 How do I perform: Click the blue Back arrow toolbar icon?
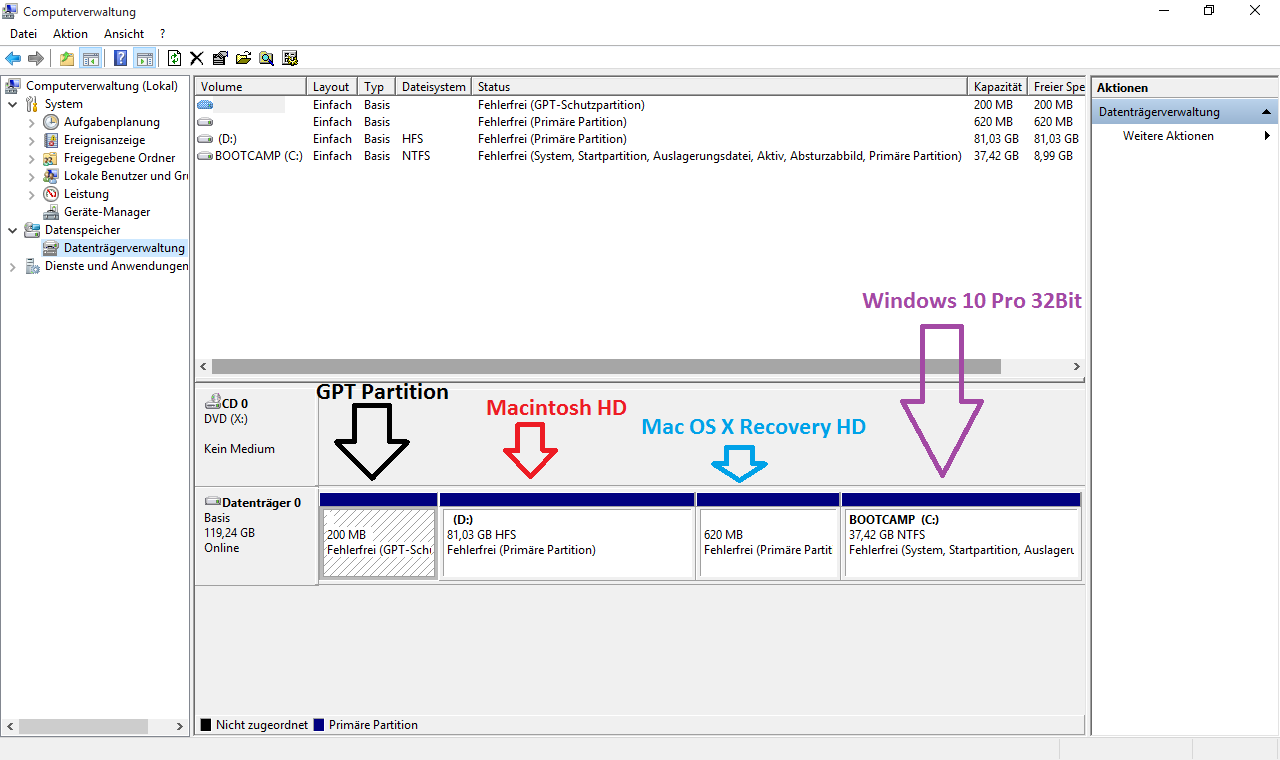tap(13, 58)
